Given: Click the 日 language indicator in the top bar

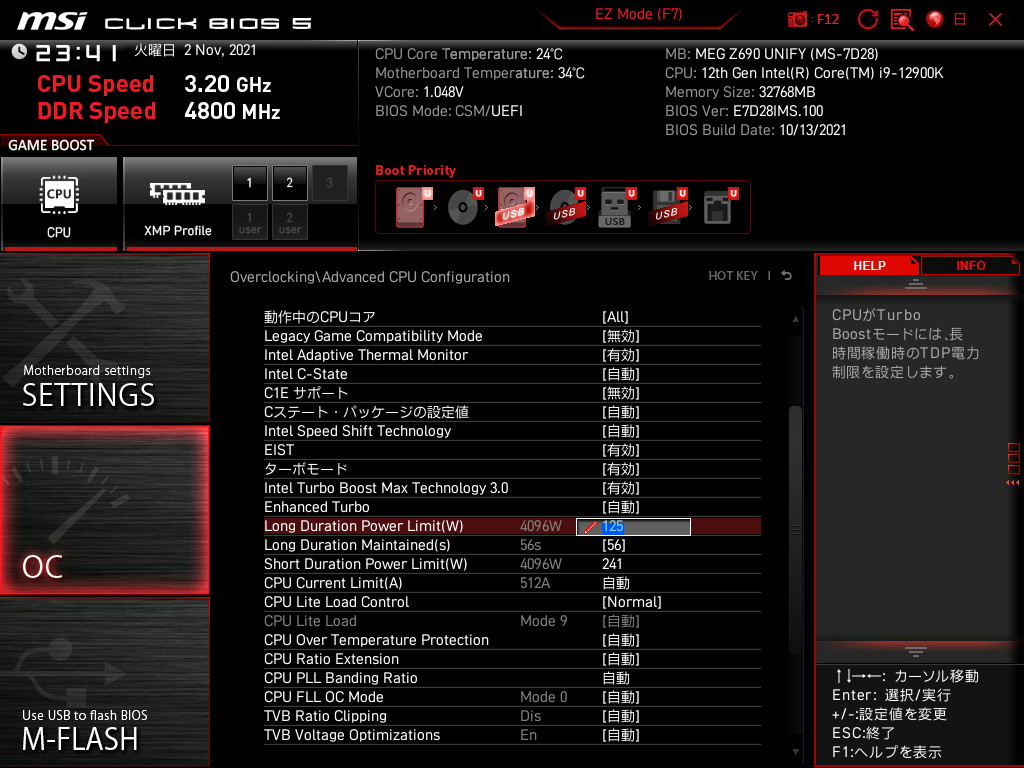Looking at the screenshot, I should (x=960, y=20).
